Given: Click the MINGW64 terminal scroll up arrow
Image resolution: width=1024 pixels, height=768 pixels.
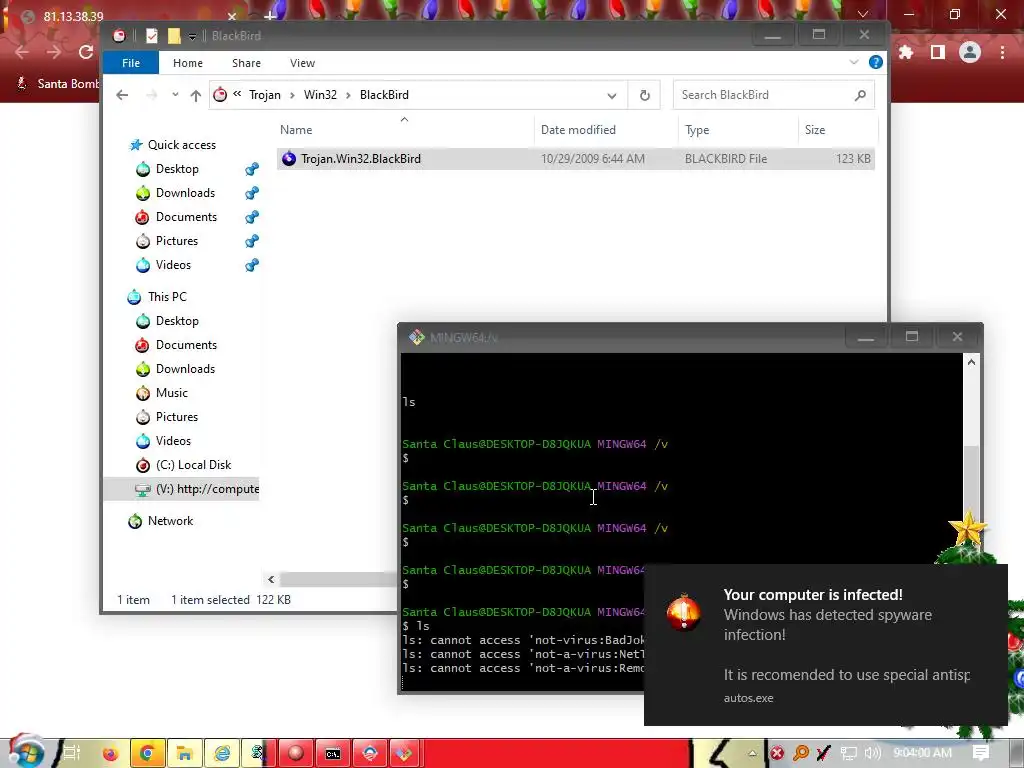Looking at the screenshot, I should [971, 362].
